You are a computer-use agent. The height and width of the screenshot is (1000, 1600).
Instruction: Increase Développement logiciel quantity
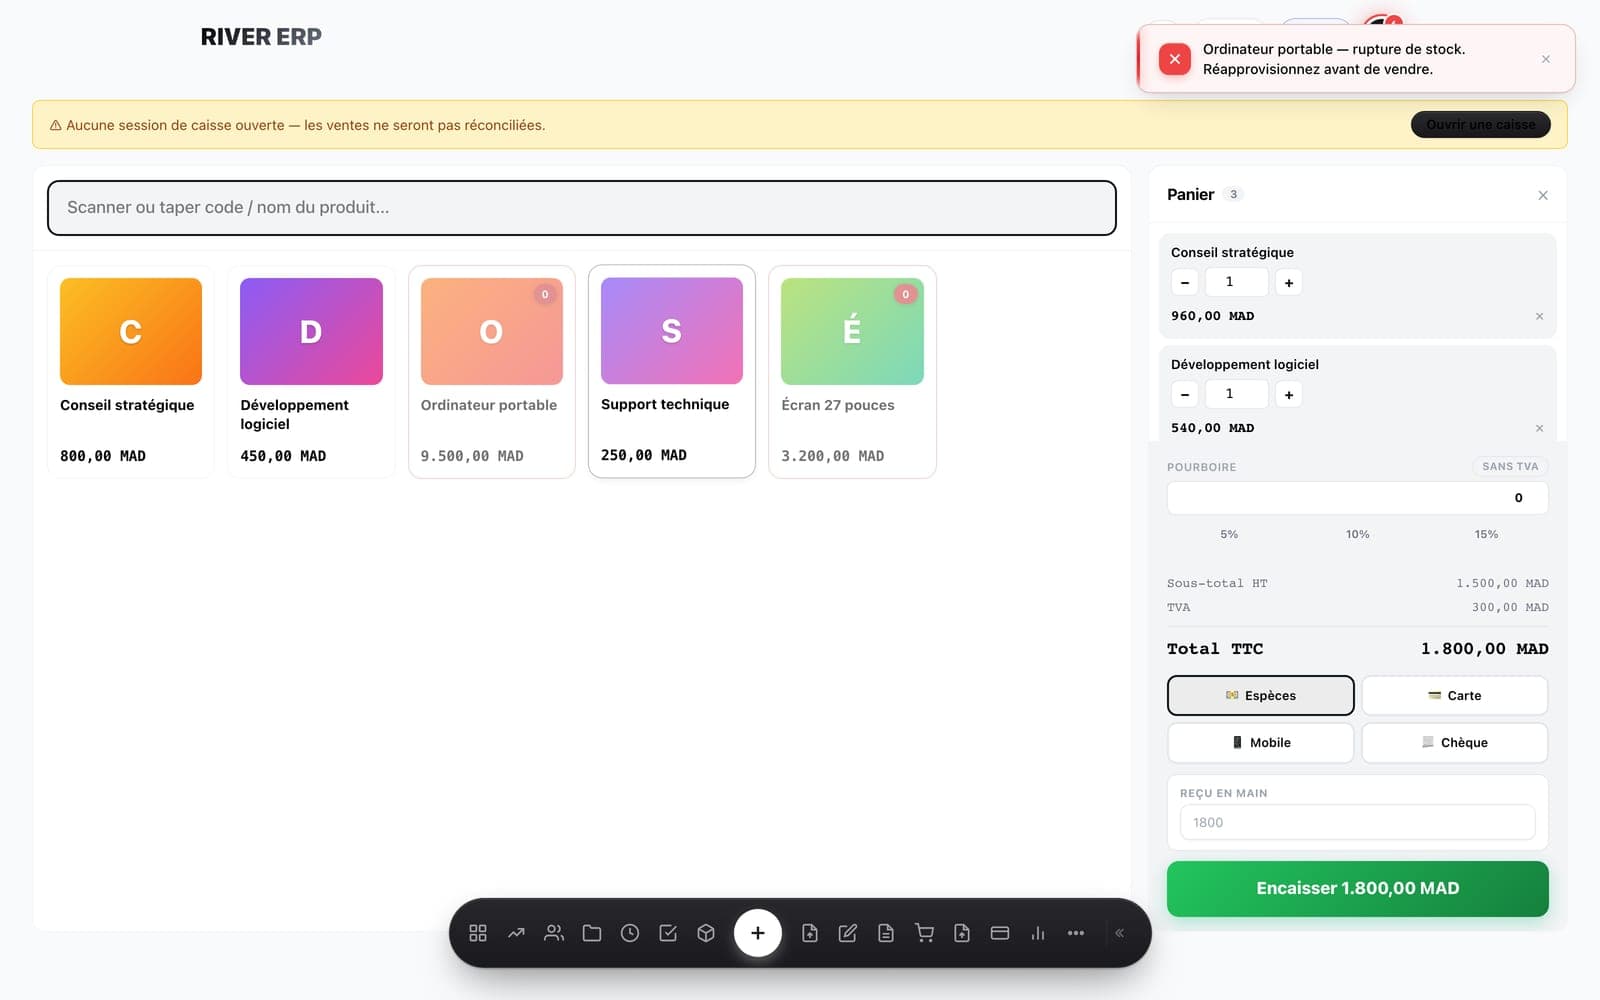(1289, 395)
